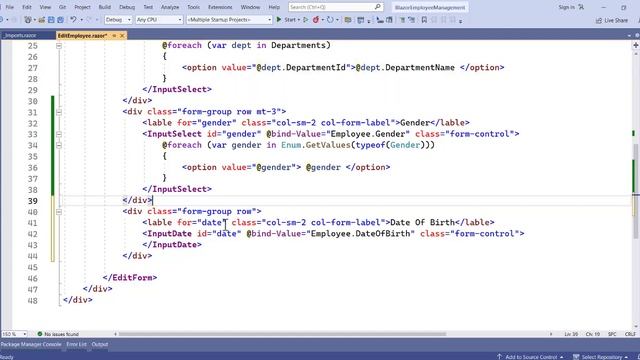Viewport: 640px width, 360px height.
Task: Open the Package Manager Console tab
Action: click(31, 344)
